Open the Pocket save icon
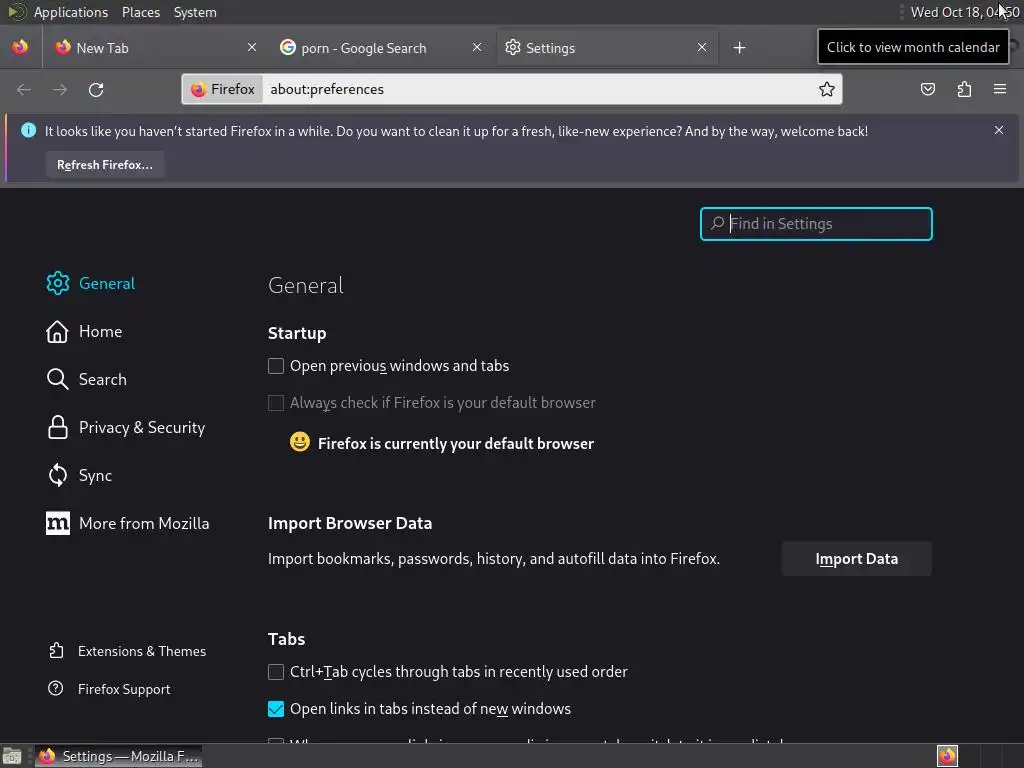 tap(928, 90)
